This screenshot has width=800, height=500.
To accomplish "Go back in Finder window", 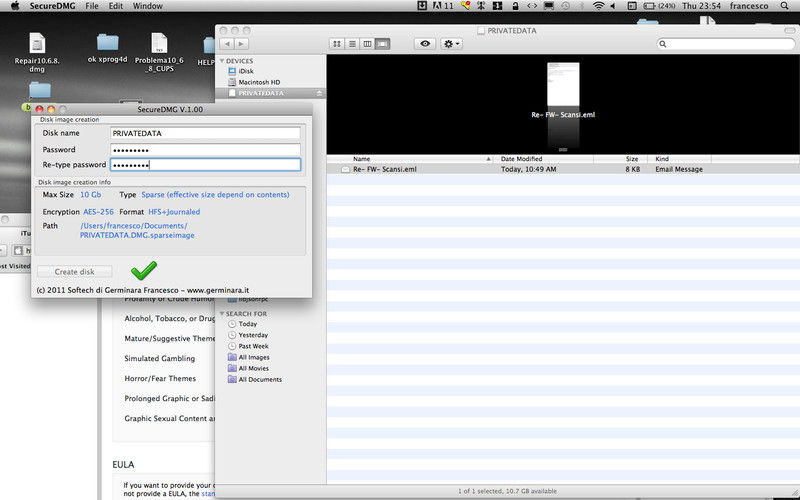I will click(228, 44).
